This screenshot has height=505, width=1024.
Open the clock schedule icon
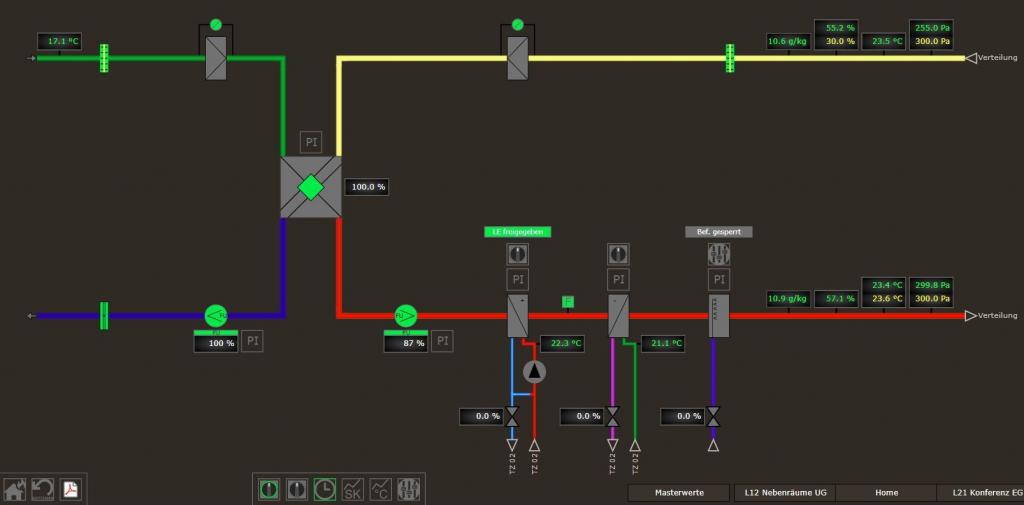tap(325, 489)
